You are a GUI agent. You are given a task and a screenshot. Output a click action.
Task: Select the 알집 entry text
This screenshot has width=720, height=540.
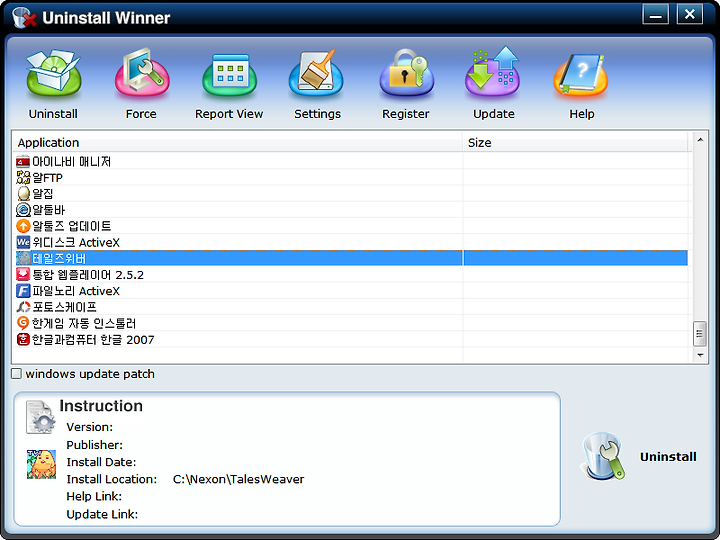pyautogui.click(x=43, y=194)
